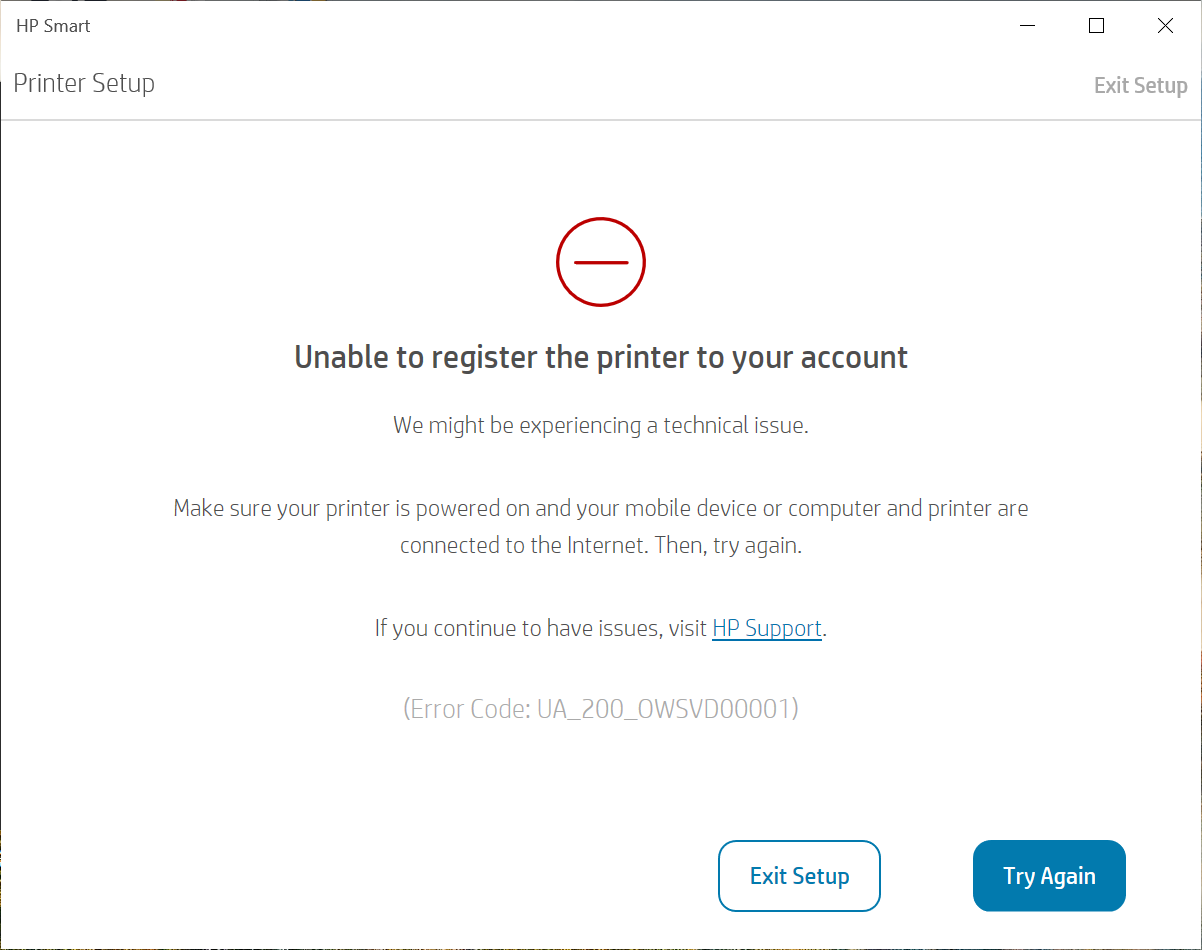This screenshot has height=950, width=1202.
Task: Open HP Support from the error message
Action: click(x=766, y=628)
